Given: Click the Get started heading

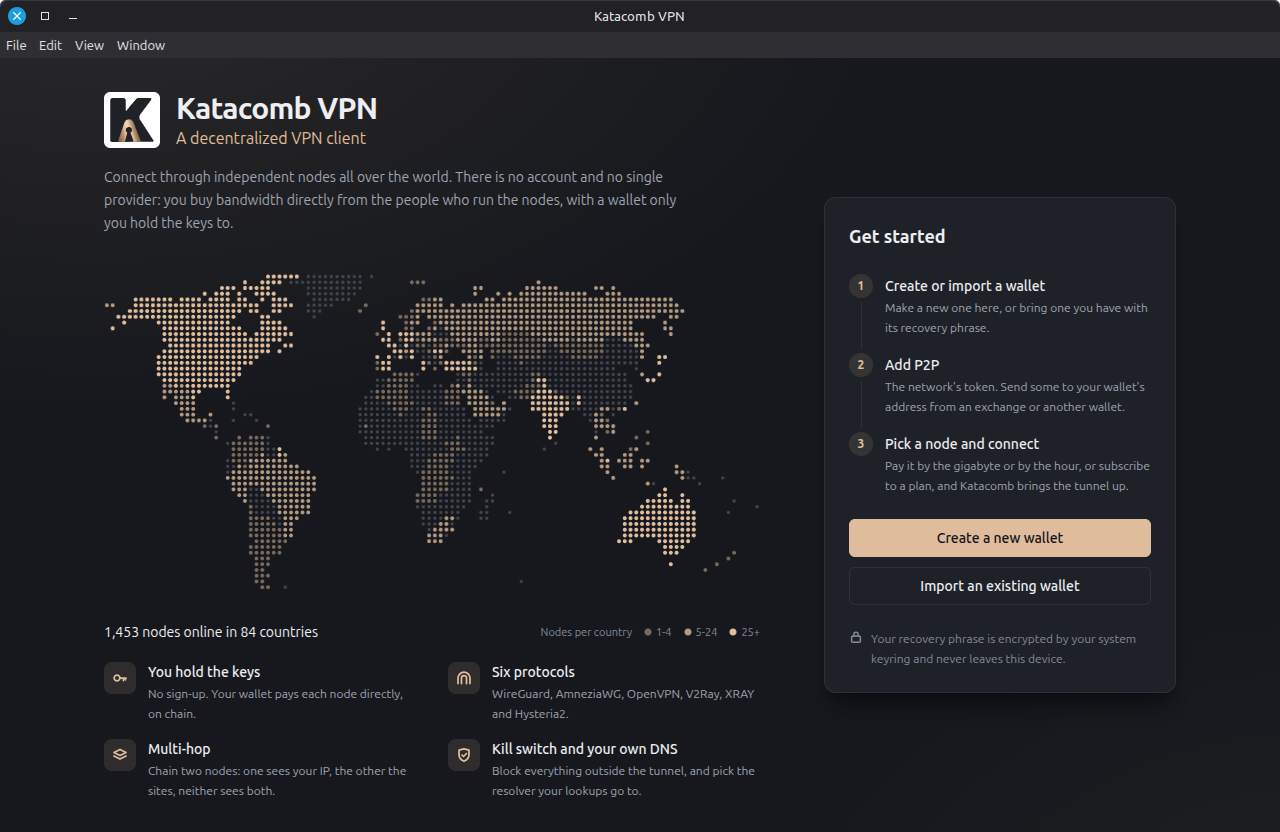Looking at the screenshot, I should click(x=897, y=237).
